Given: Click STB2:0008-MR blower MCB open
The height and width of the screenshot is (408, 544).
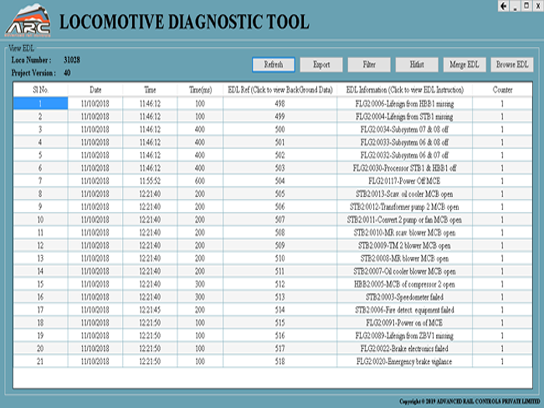Looking at the screenshot, I should click(x=405, y=258).
